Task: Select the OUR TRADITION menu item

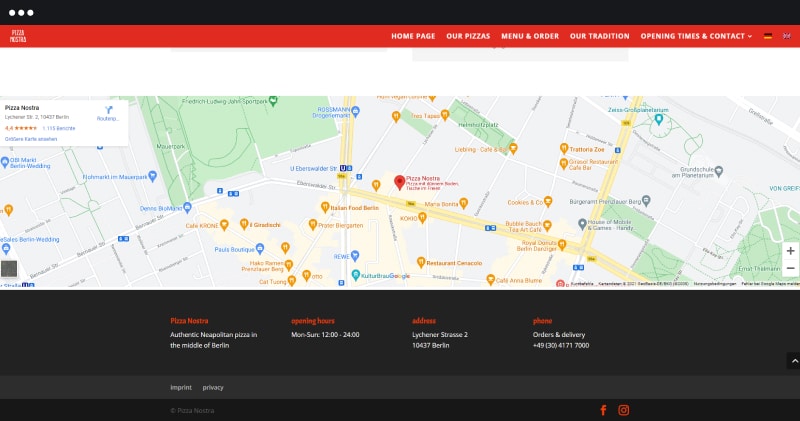Action: coord(599,36)
